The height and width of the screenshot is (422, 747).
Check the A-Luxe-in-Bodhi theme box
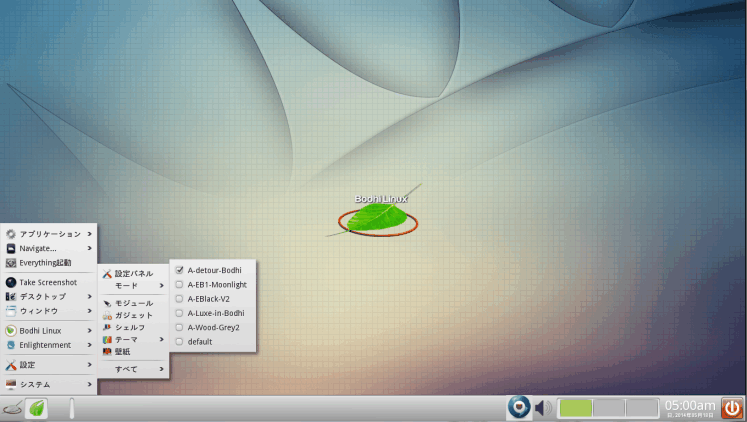pos(179,313)
